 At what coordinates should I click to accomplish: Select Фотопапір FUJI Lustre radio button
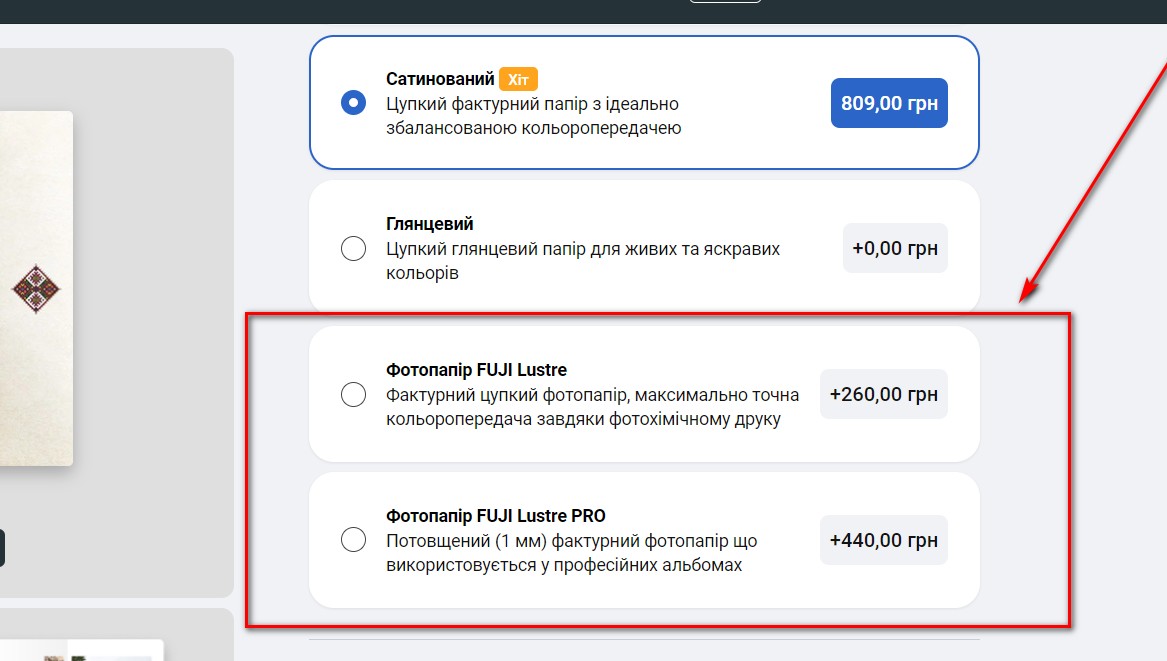pyautogui.click(x=353, y=394)
